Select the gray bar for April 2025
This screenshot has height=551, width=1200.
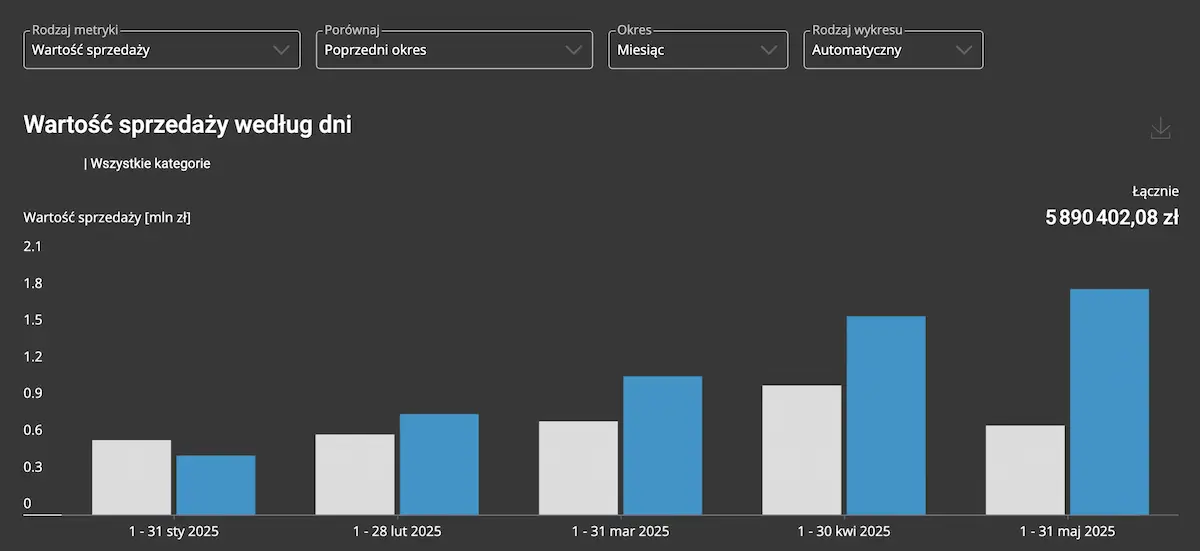(x=802, y=450)
